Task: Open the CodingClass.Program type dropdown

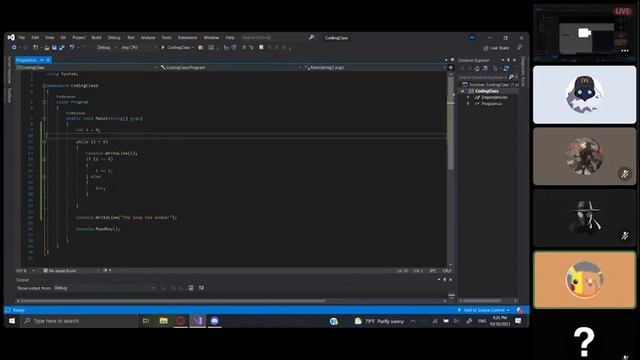Action: pyautogui.click(x=231, y=67)
